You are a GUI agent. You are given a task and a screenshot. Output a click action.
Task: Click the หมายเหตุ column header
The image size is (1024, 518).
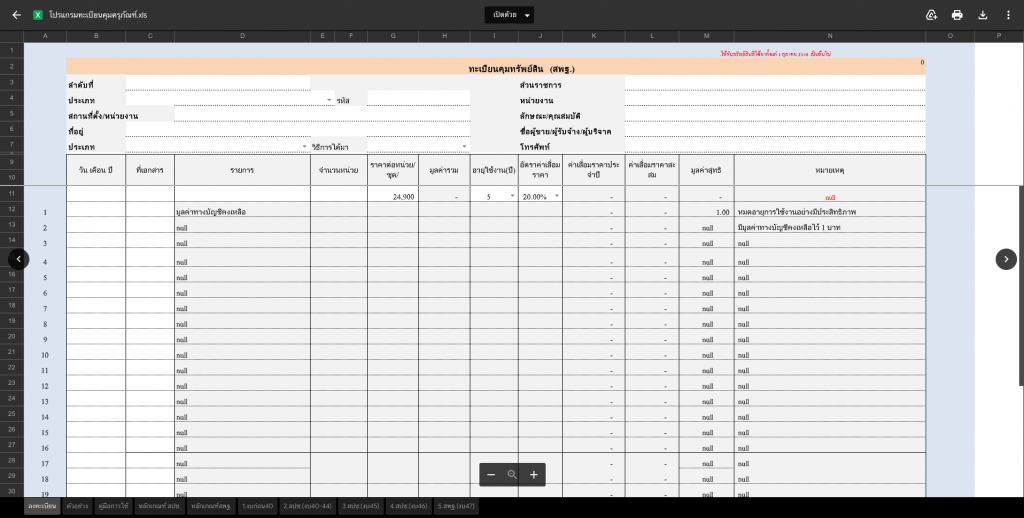(x=830, y=170)
